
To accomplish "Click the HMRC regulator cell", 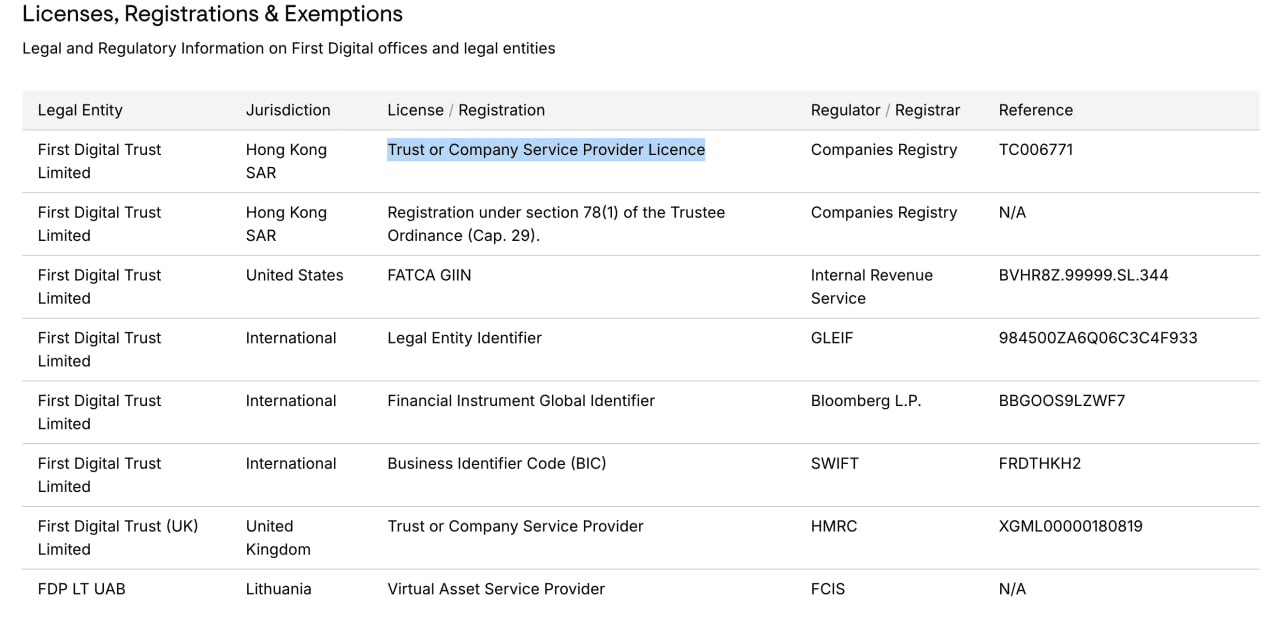I will click(834, 526).
